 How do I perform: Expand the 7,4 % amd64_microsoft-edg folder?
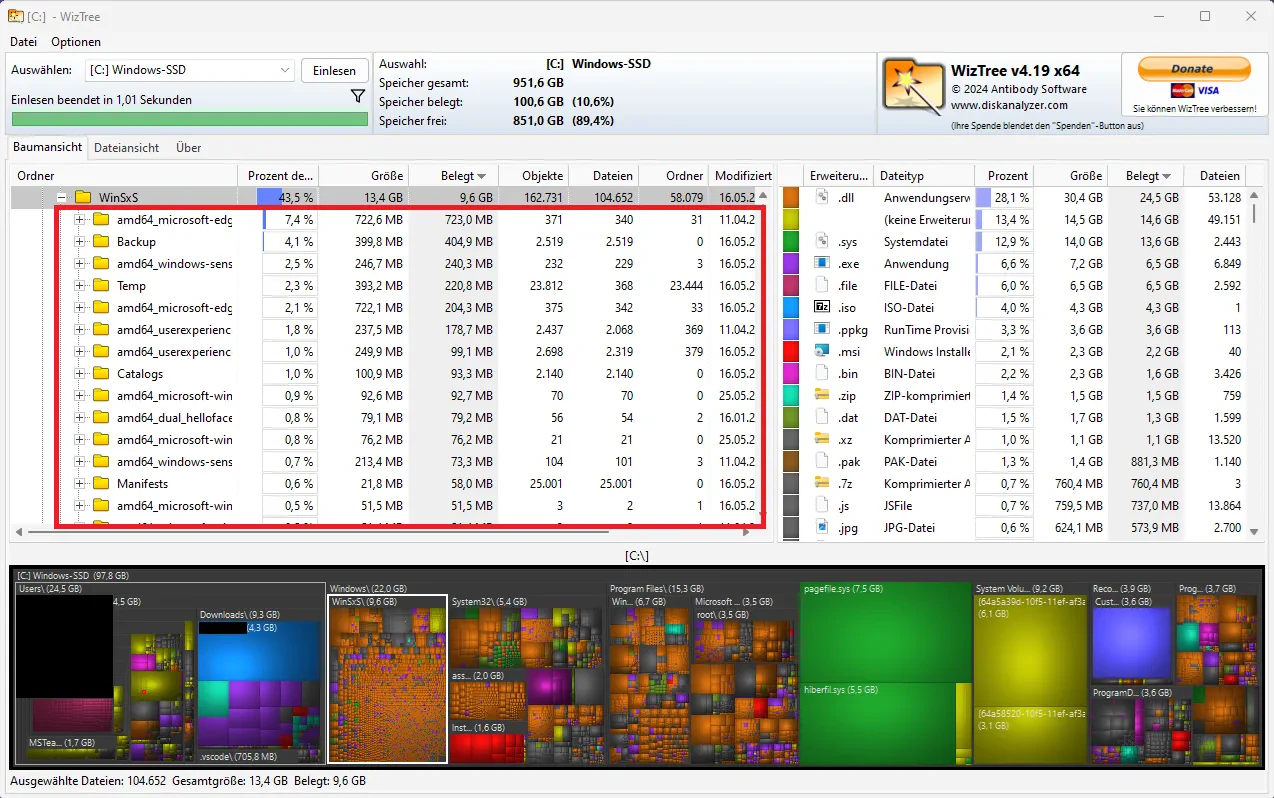(x=80, y=219)
